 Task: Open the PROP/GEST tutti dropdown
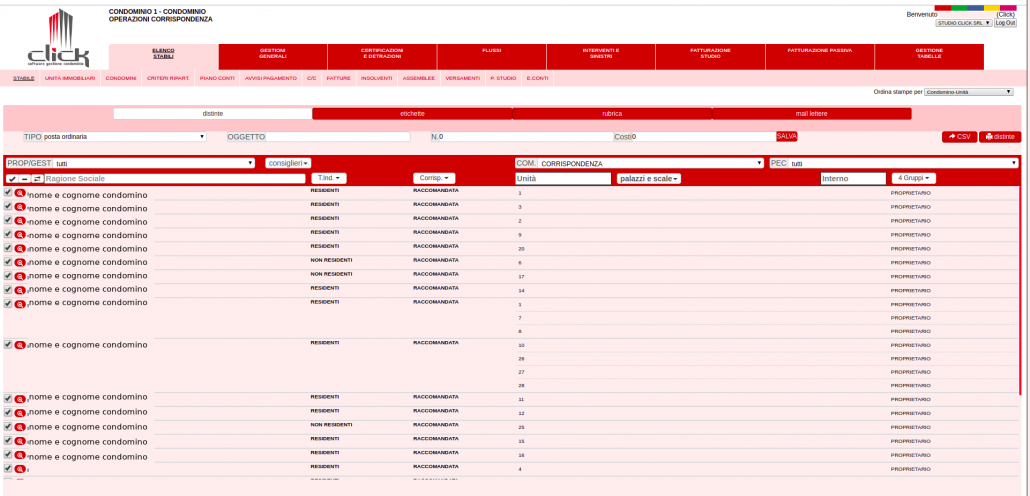pyautogui.click(x=154, y=163)
